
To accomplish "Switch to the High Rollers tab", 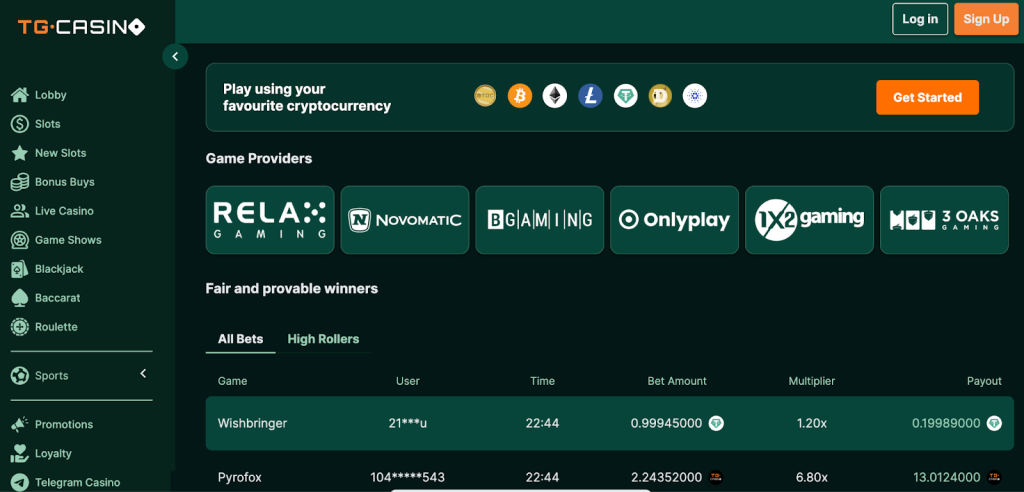I will [323, 339].
